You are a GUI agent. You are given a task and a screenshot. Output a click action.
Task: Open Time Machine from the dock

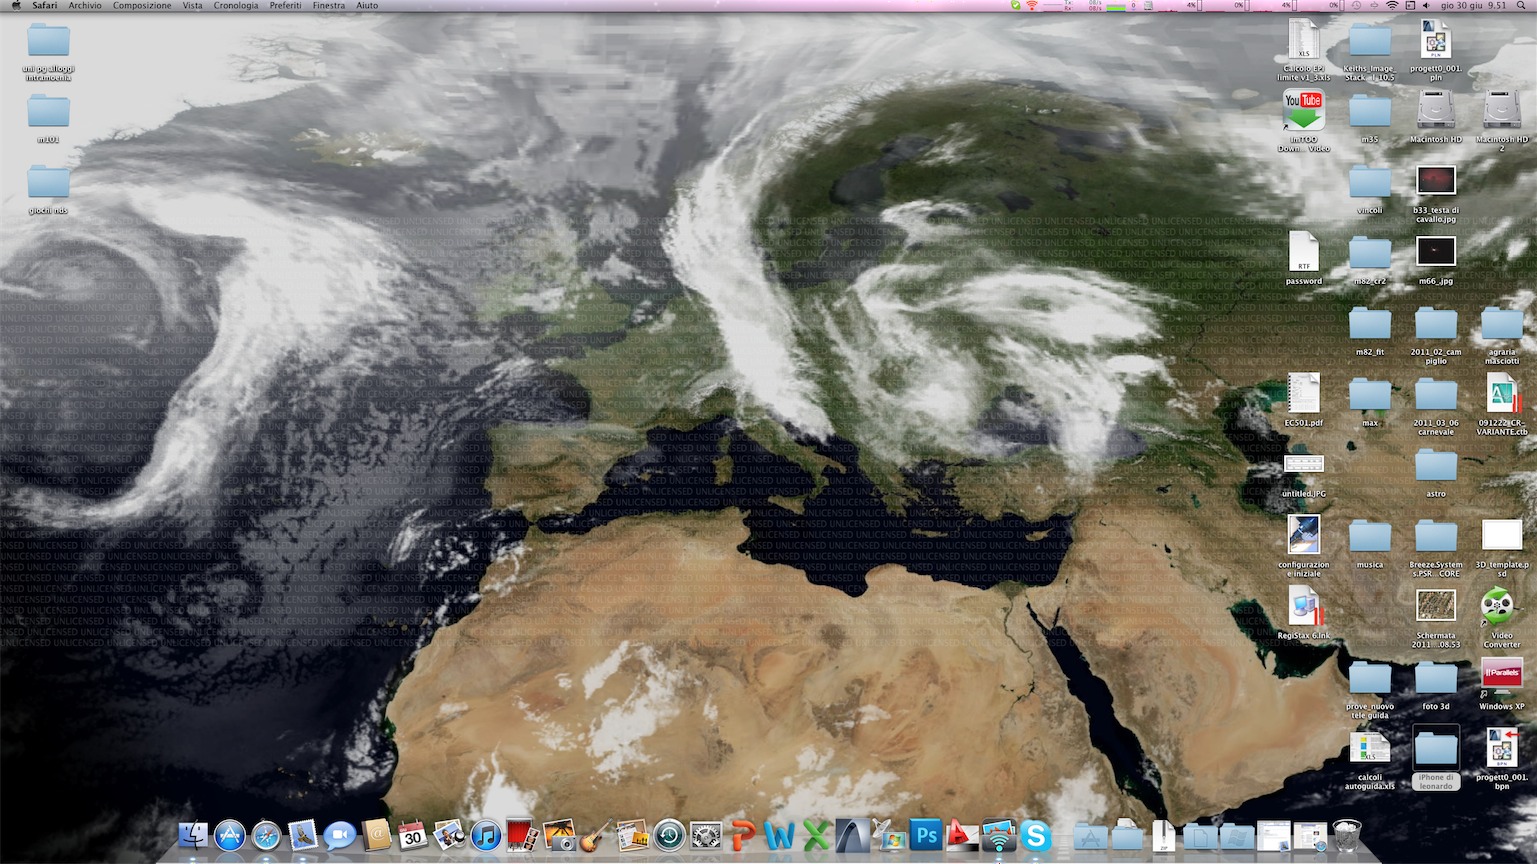669,835
